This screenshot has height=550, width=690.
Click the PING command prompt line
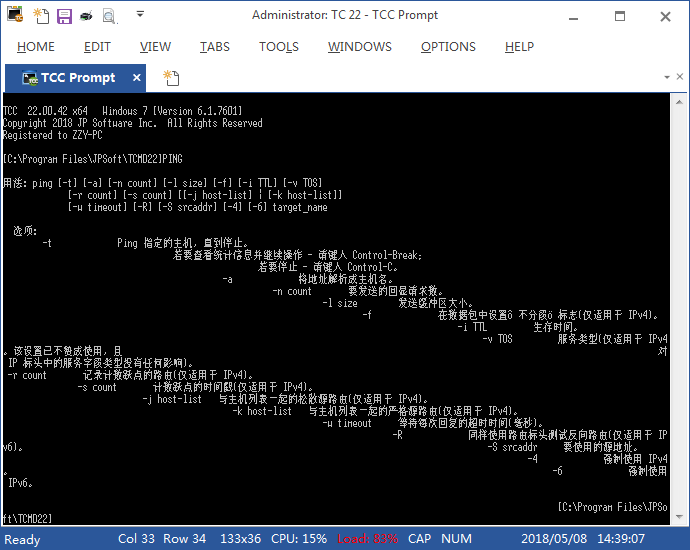tap(92, 159)
